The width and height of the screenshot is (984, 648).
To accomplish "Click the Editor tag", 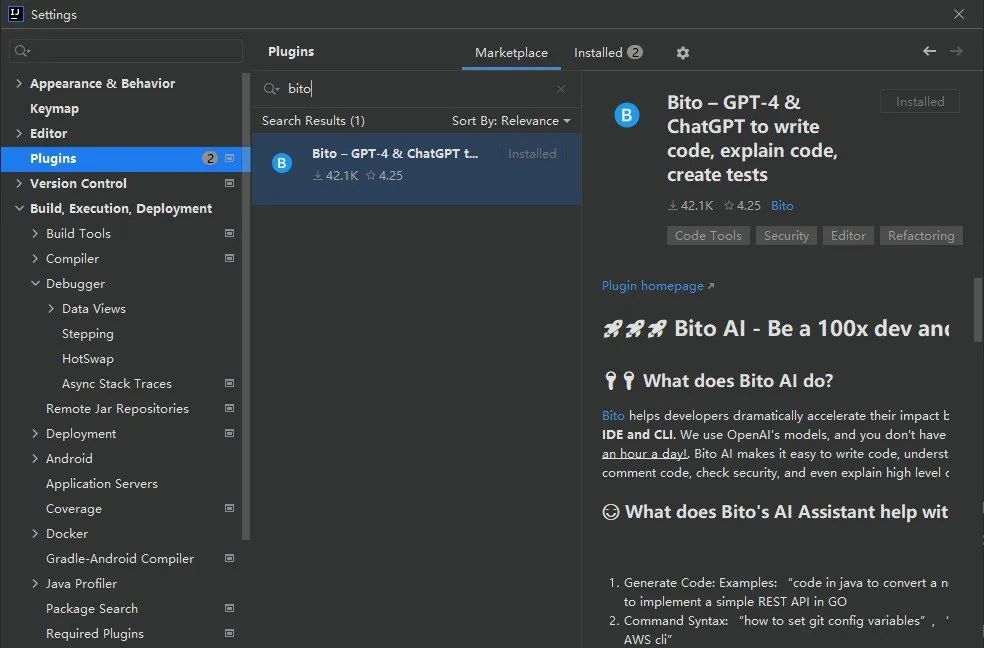I will coord(848,236).
